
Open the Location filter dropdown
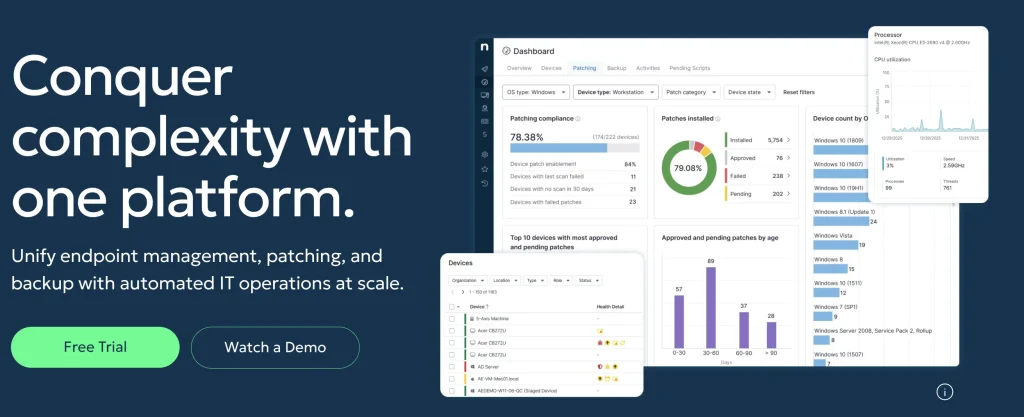point(505,280)
